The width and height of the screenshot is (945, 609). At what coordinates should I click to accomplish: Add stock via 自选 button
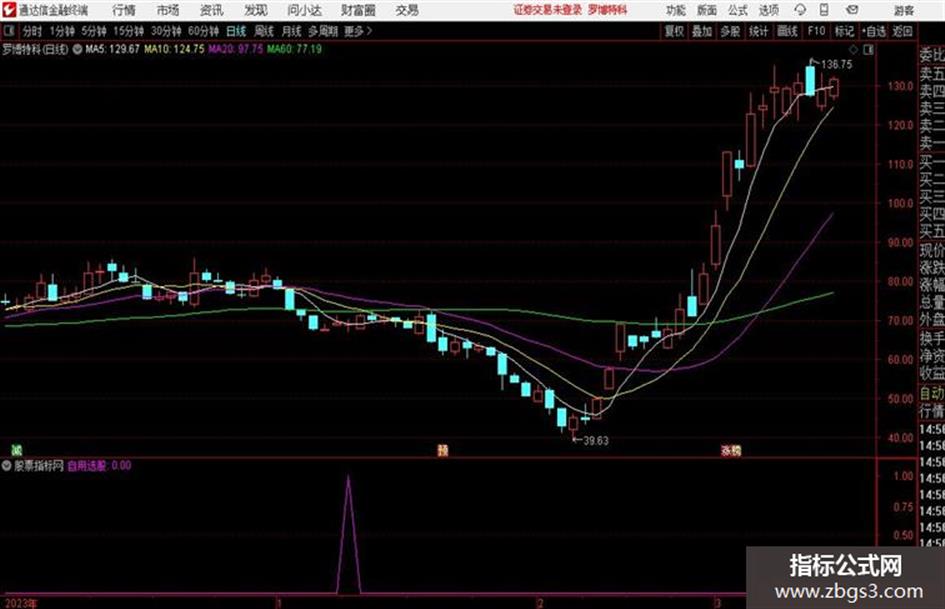coord(873,31)
